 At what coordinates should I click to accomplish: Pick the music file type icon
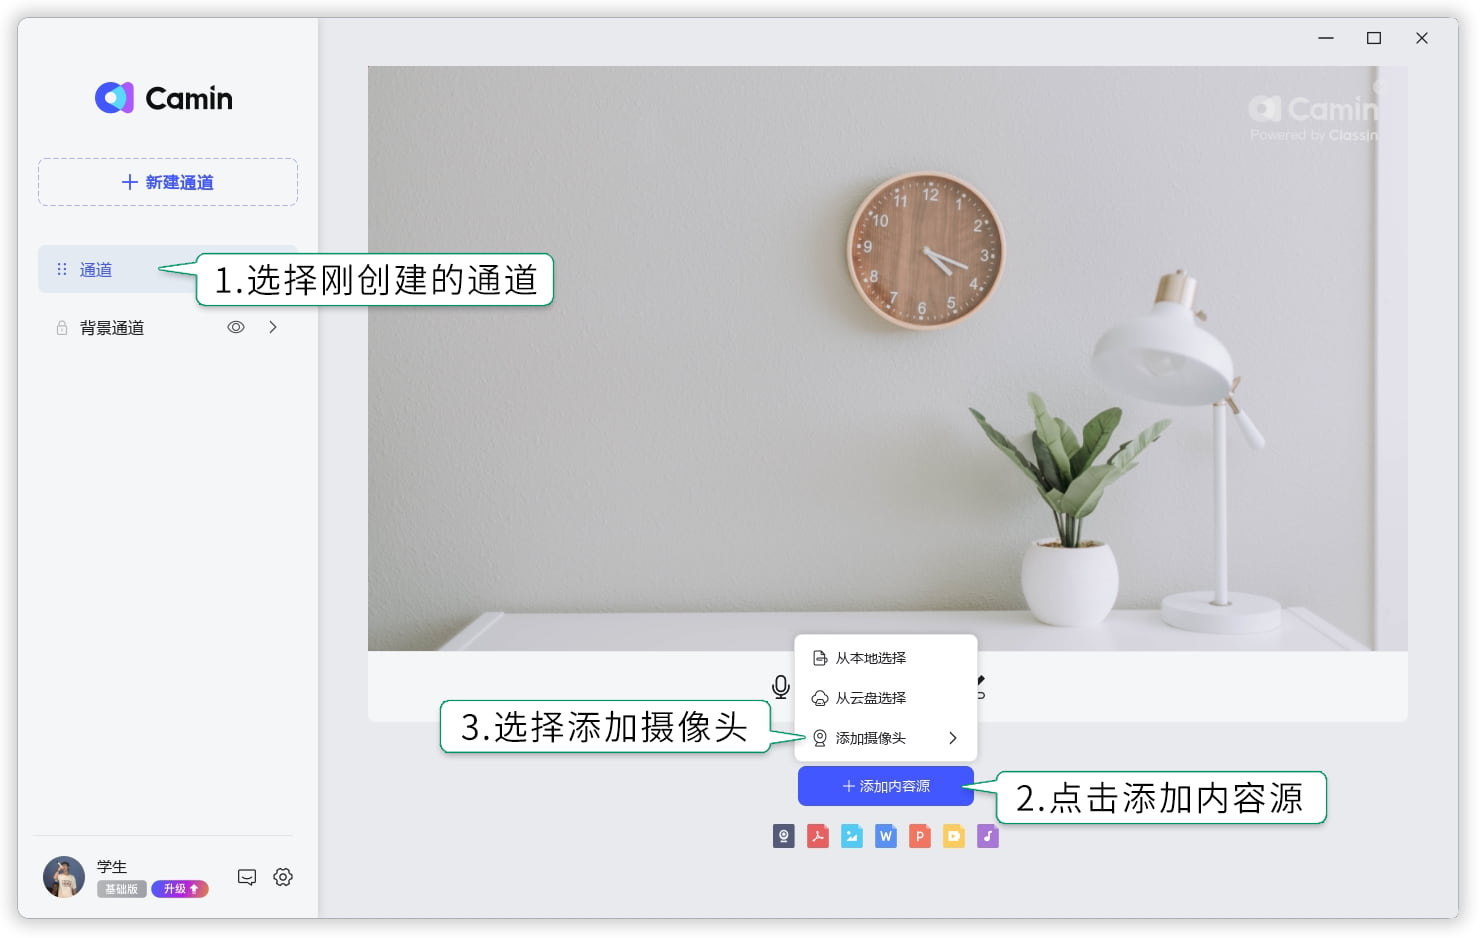pyautogui.click(x=988, y=836)
